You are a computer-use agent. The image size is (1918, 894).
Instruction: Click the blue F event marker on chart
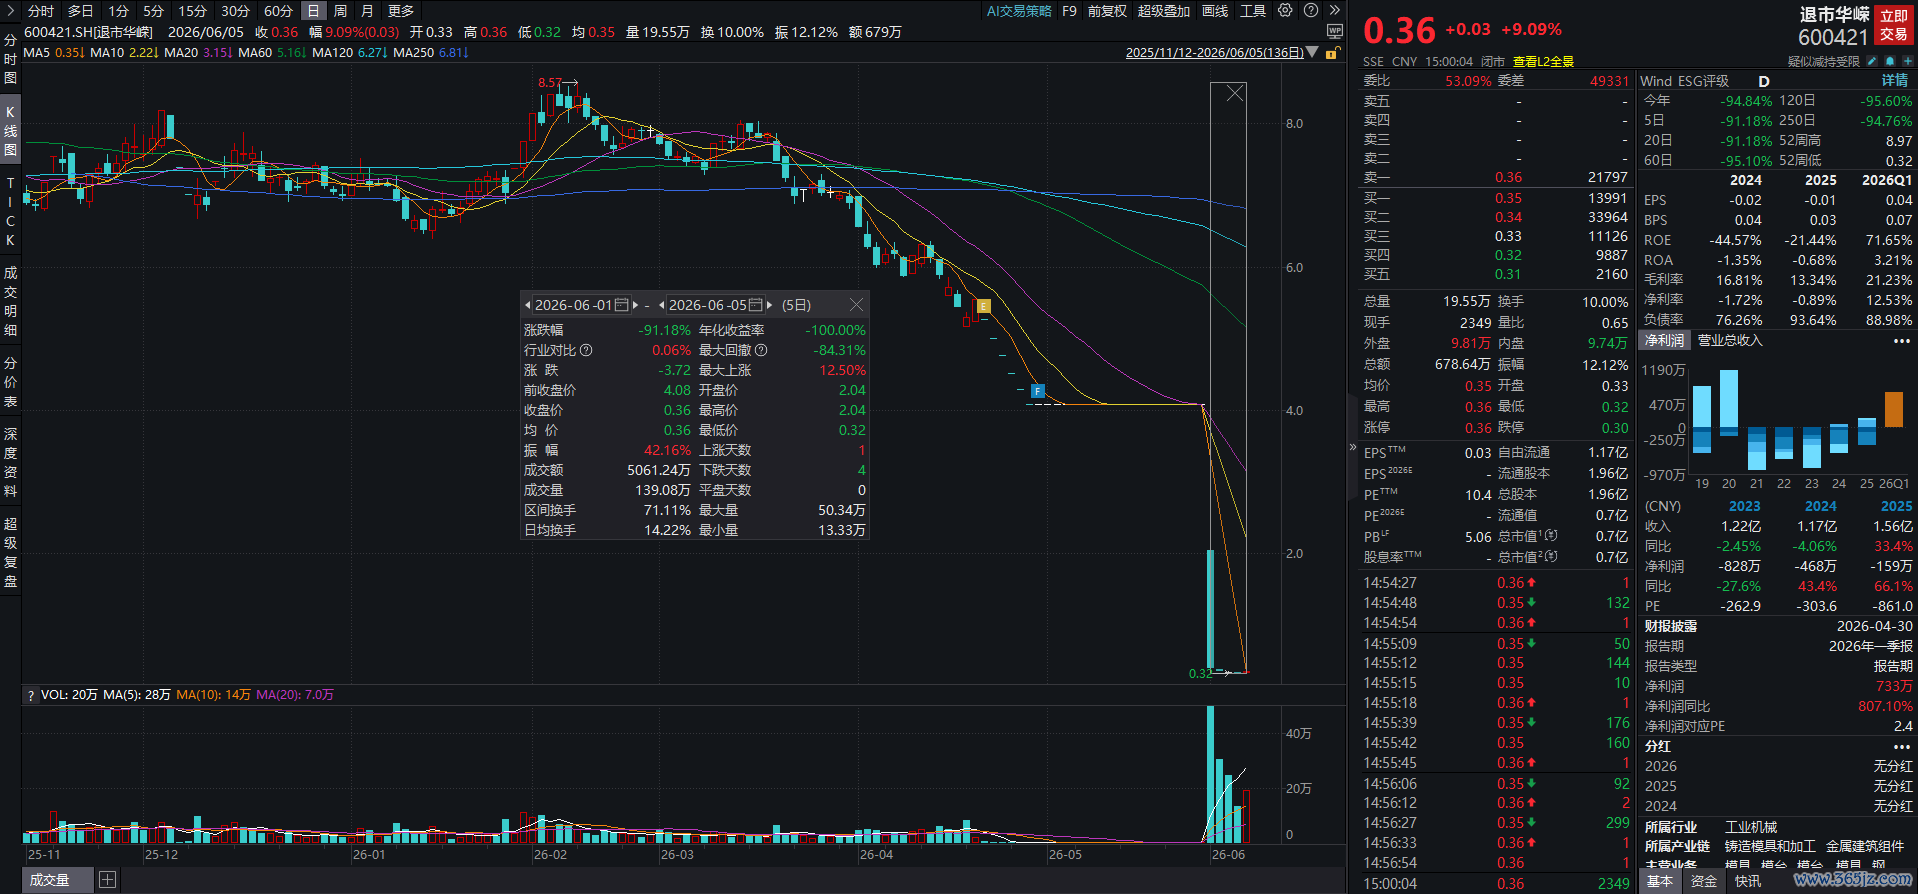tap(1037, 391)
